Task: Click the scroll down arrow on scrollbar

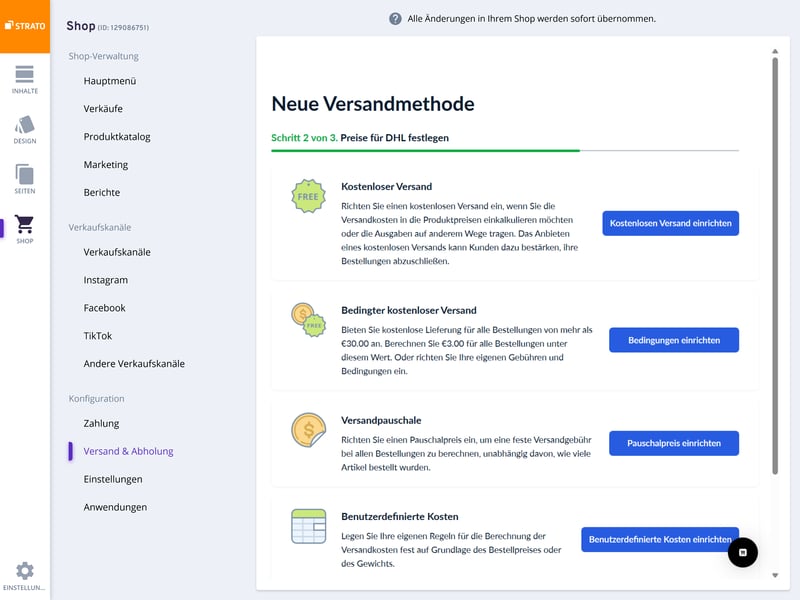Action: click(x=774, y=575)
